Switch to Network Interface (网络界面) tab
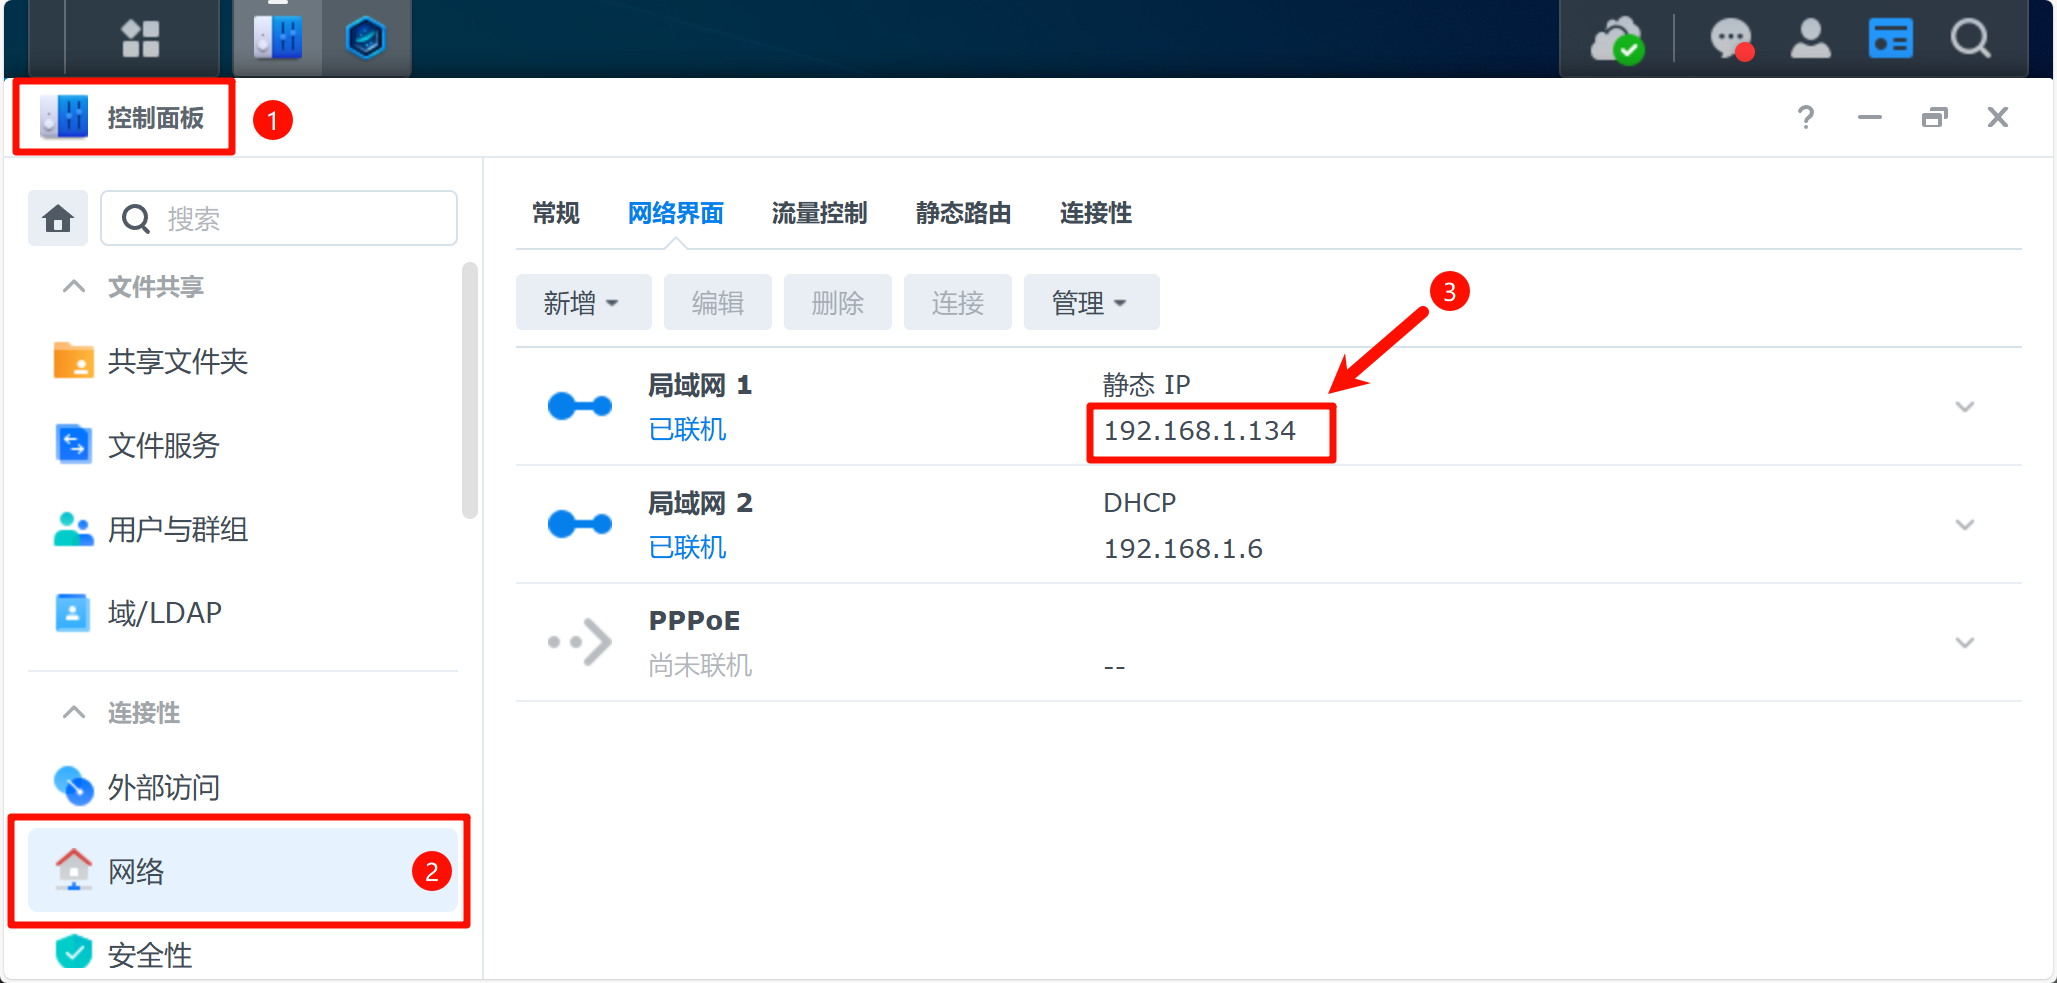The image size is (2057, 983). point(676,213)
